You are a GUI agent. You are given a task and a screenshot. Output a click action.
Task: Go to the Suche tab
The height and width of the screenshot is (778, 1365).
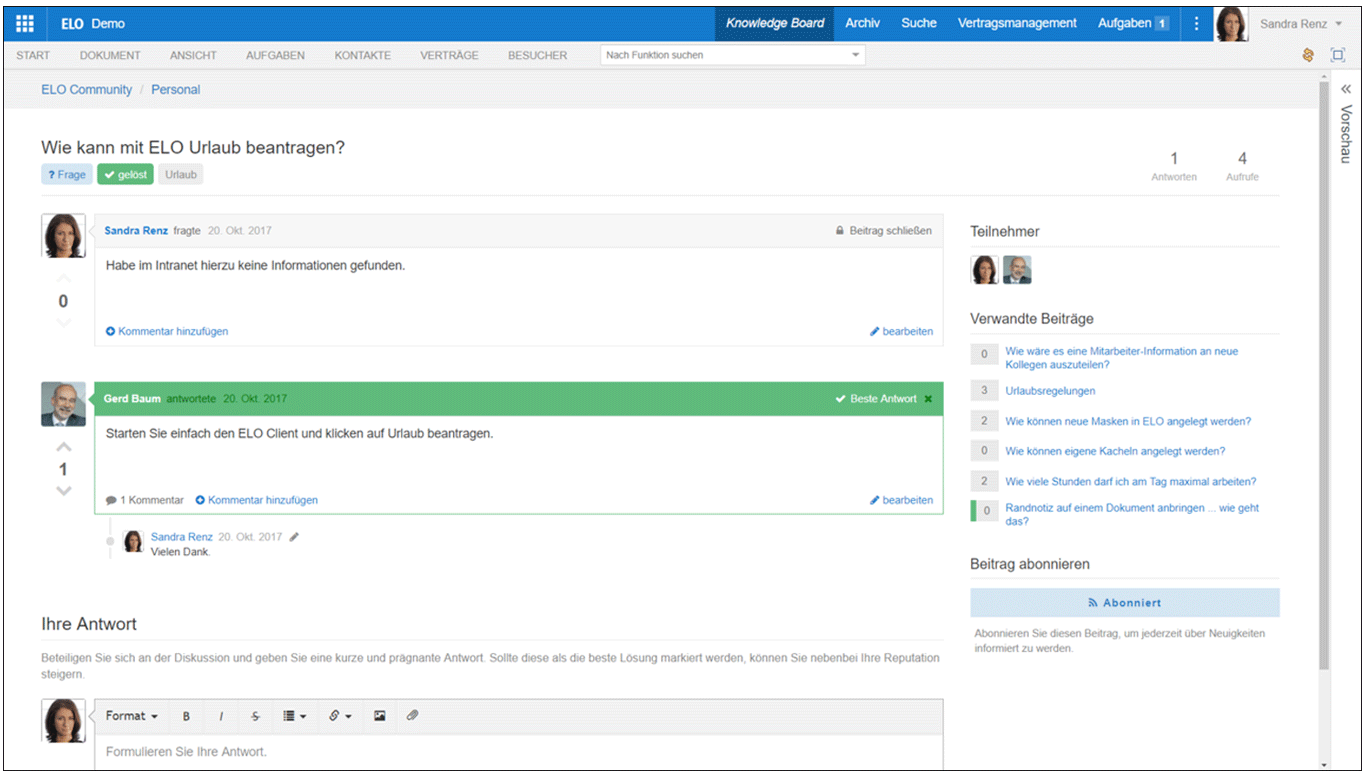(x=919, y=23)
